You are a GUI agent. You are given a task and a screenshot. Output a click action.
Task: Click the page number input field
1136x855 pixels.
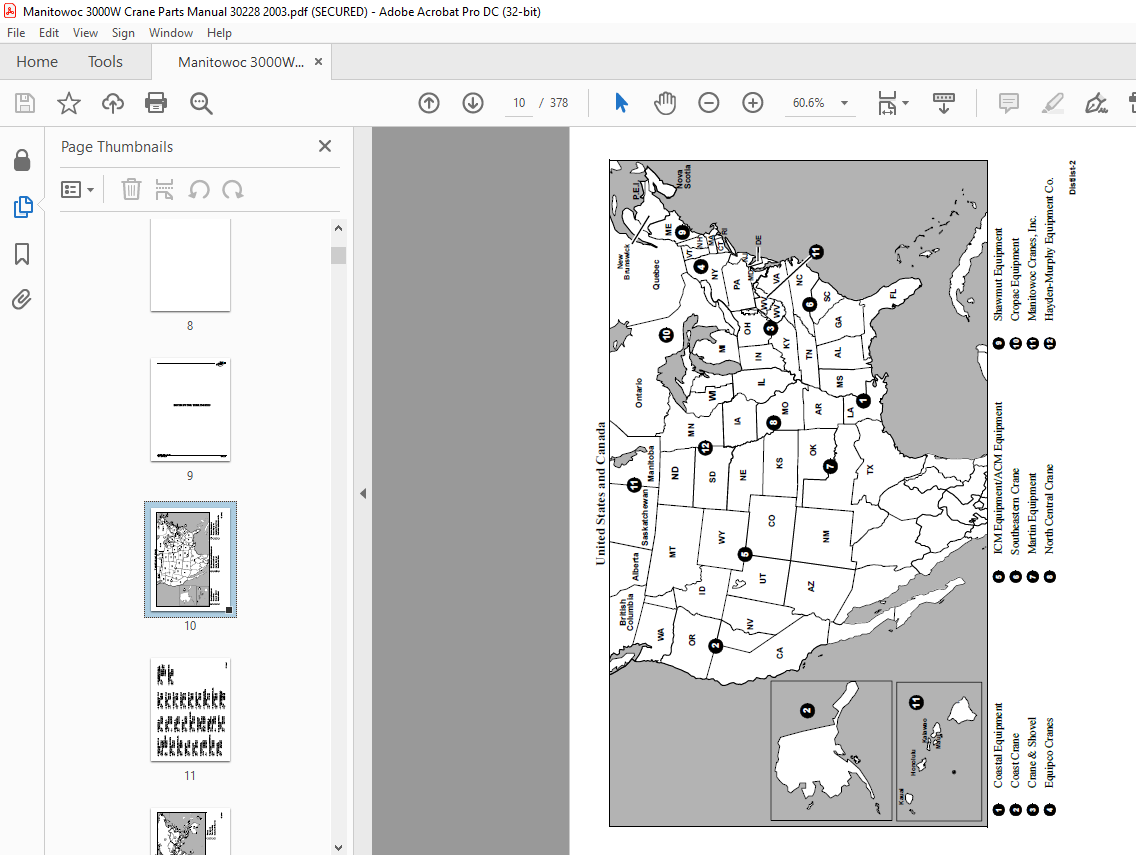(x=519, y=103)
